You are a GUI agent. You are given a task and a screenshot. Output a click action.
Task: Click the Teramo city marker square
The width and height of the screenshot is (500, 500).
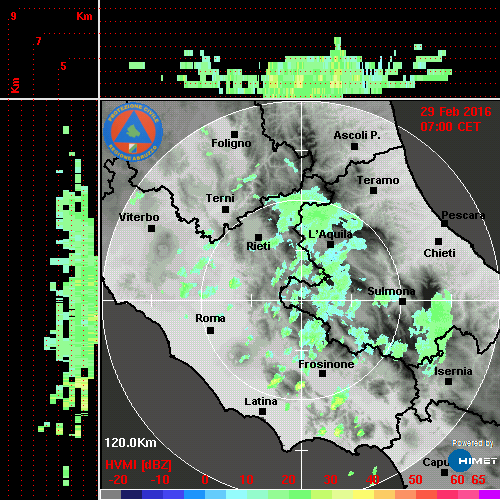[x=374, y=191]
